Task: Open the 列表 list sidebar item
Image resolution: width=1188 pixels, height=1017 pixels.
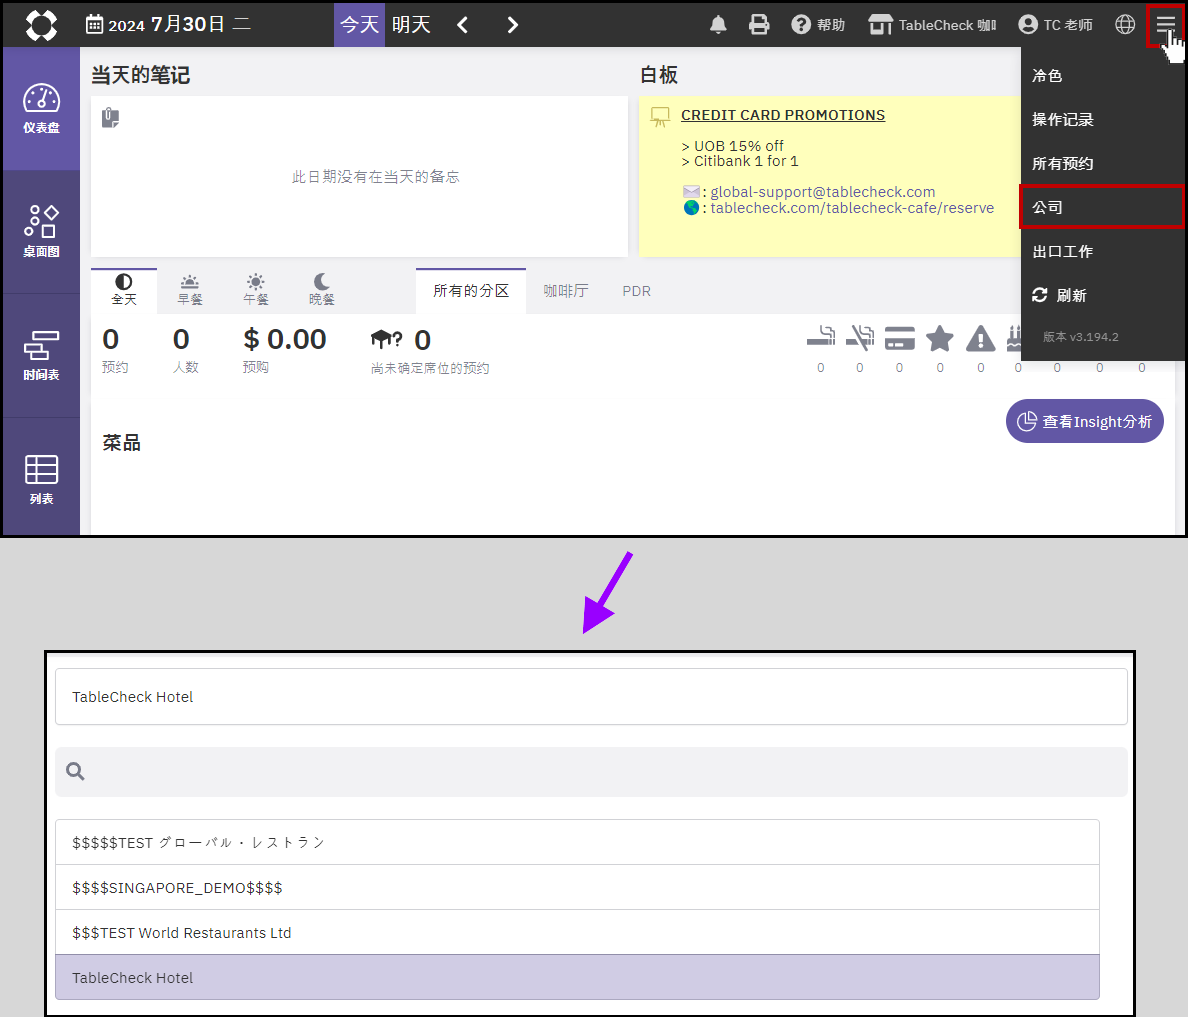Action: tap(41, 479)
